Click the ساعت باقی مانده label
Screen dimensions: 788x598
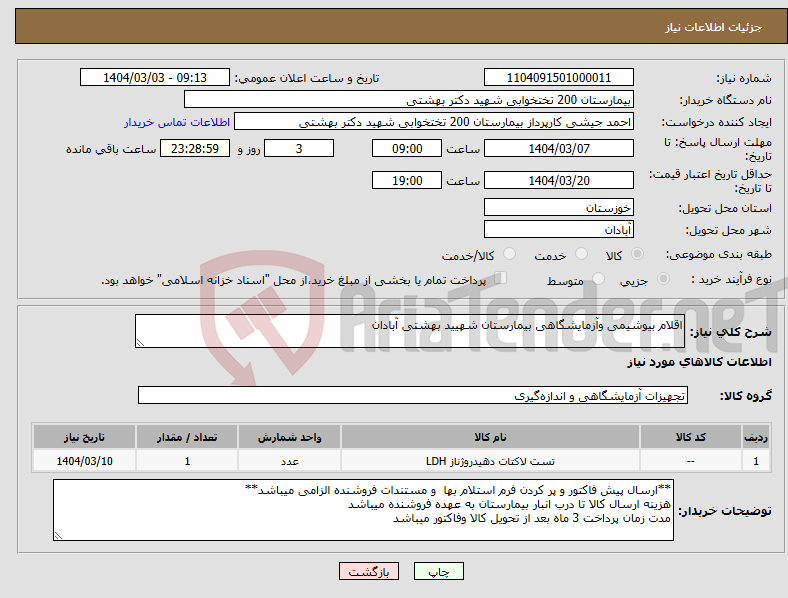(x=111, y=149)
